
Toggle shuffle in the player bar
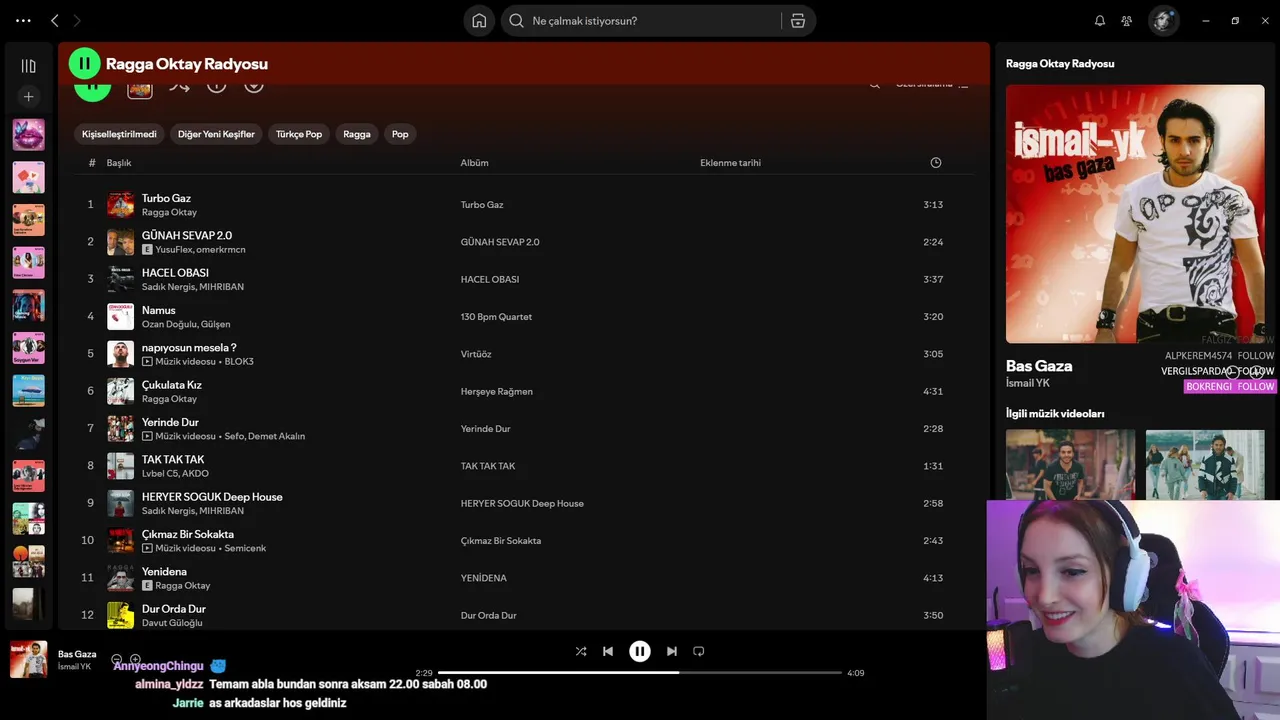[581, 651]
